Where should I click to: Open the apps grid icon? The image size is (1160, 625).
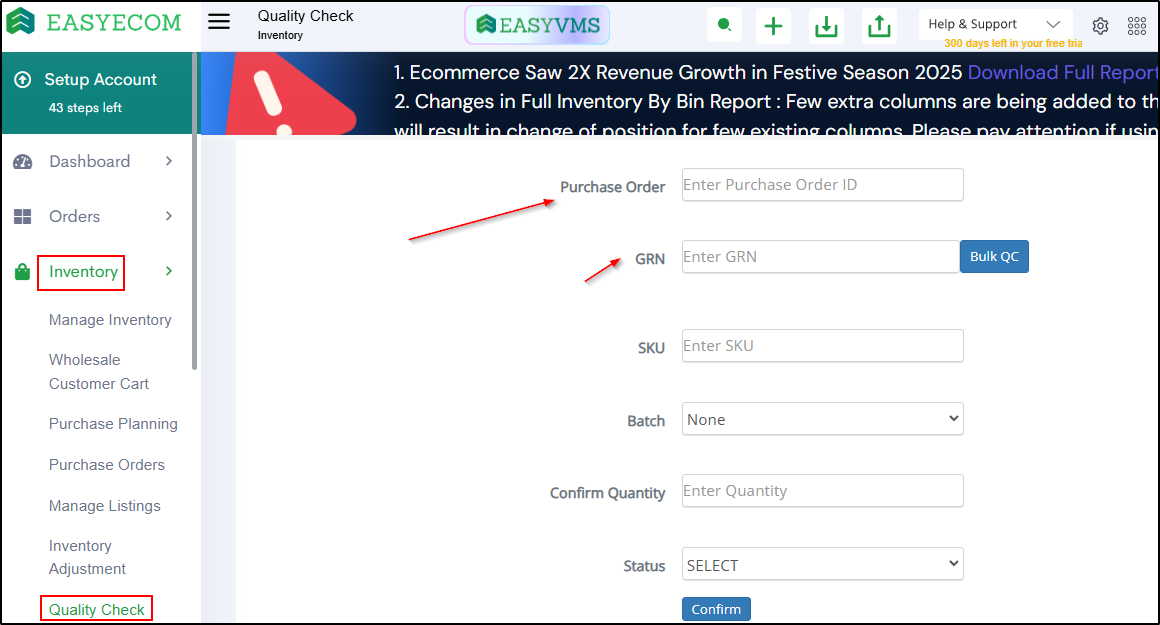click(1137, 26)
